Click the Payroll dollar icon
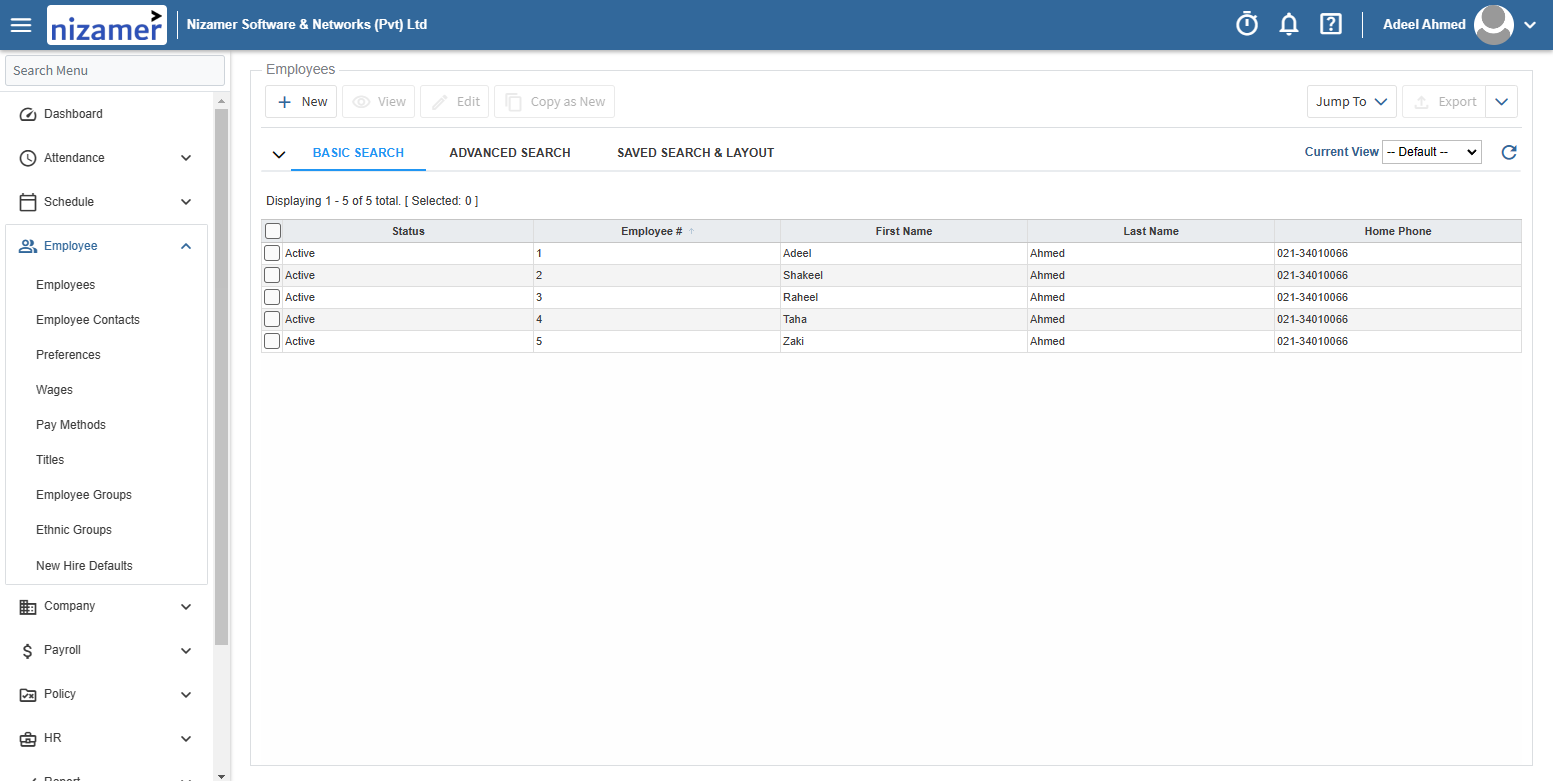Image resolution: width=1553 pixels, height=781 pixels. pos(28,651)
